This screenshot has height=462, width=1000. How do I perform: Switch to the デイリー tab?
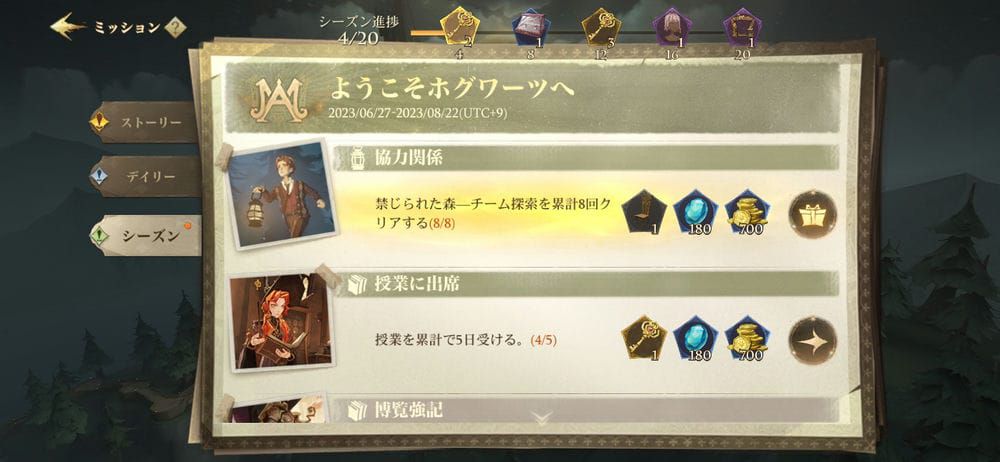click(144, 177)
